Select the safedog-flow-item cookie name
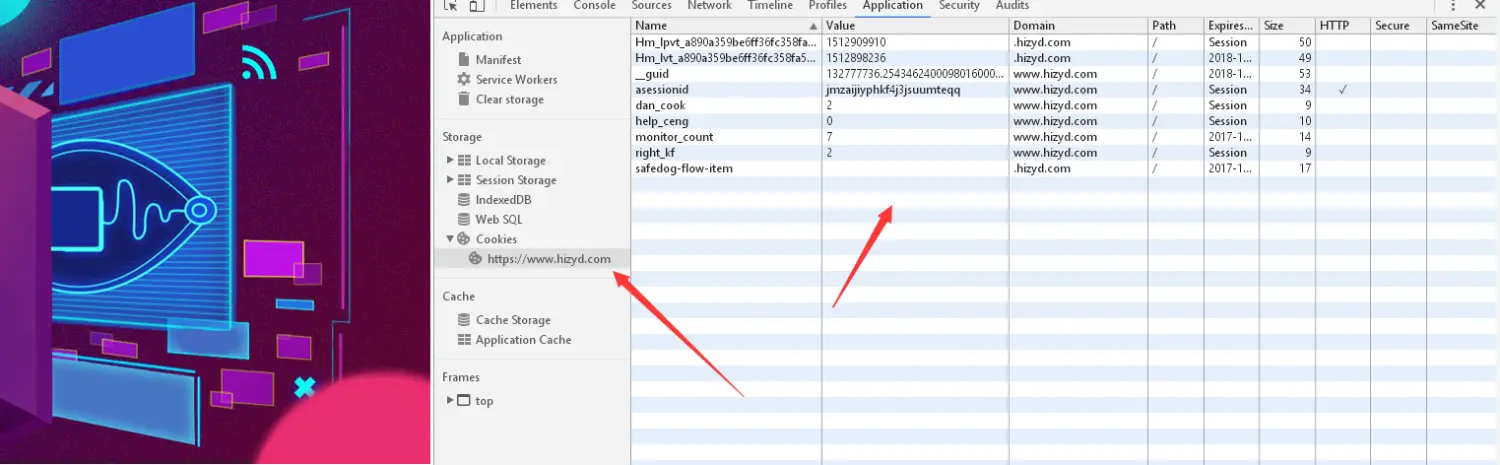 click(684, 168)
